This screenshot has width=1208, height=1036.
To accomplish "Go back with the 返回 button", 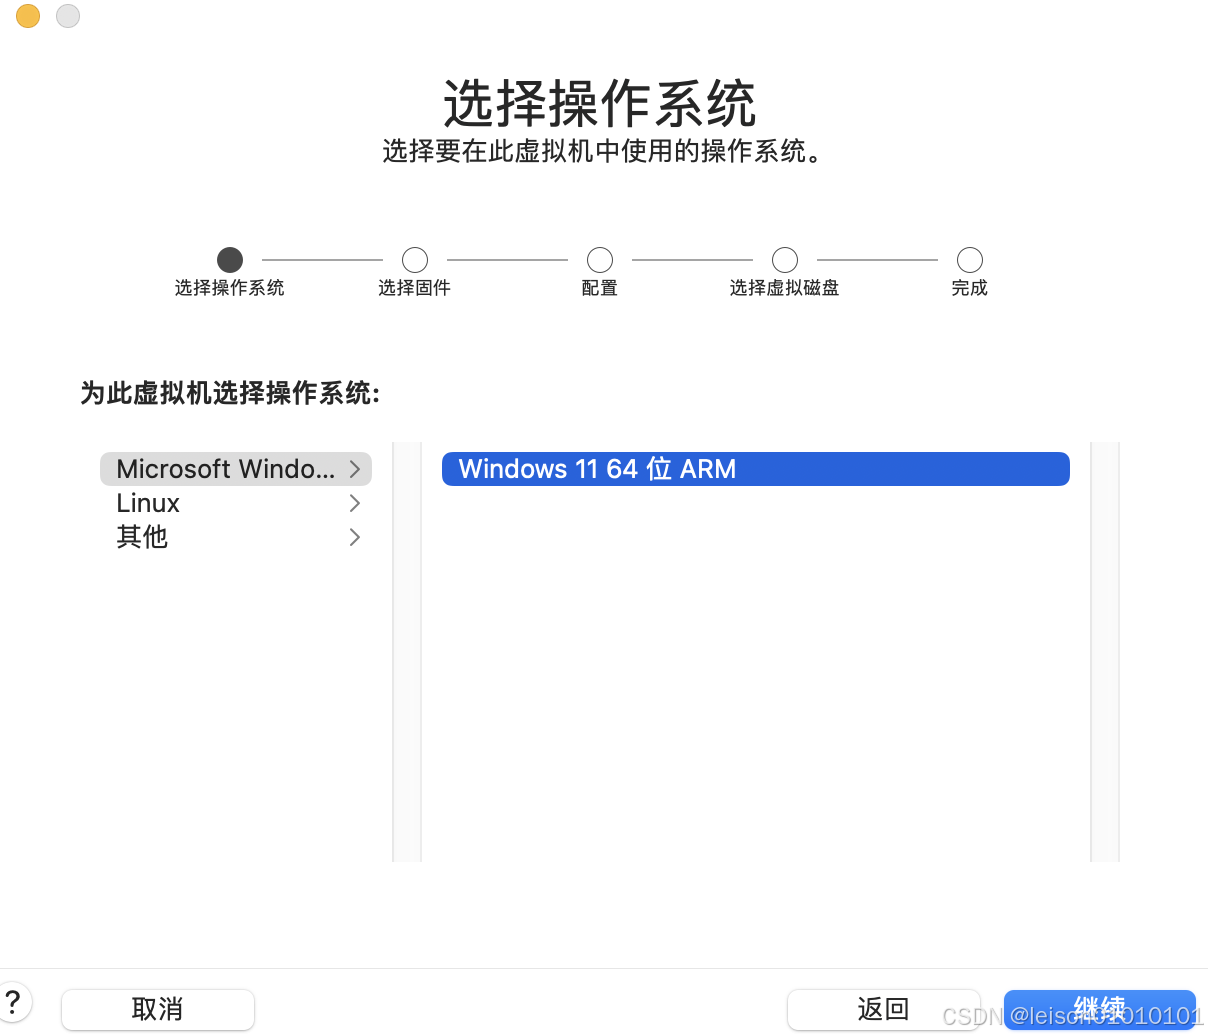I will coord(883,1009).
